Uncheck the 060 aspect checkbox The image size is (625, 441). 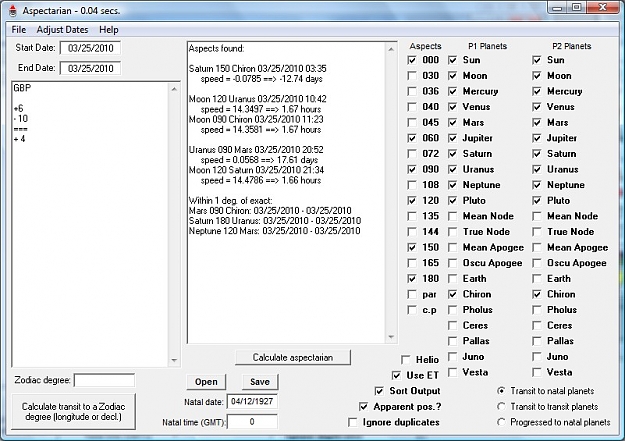[412, 138]
